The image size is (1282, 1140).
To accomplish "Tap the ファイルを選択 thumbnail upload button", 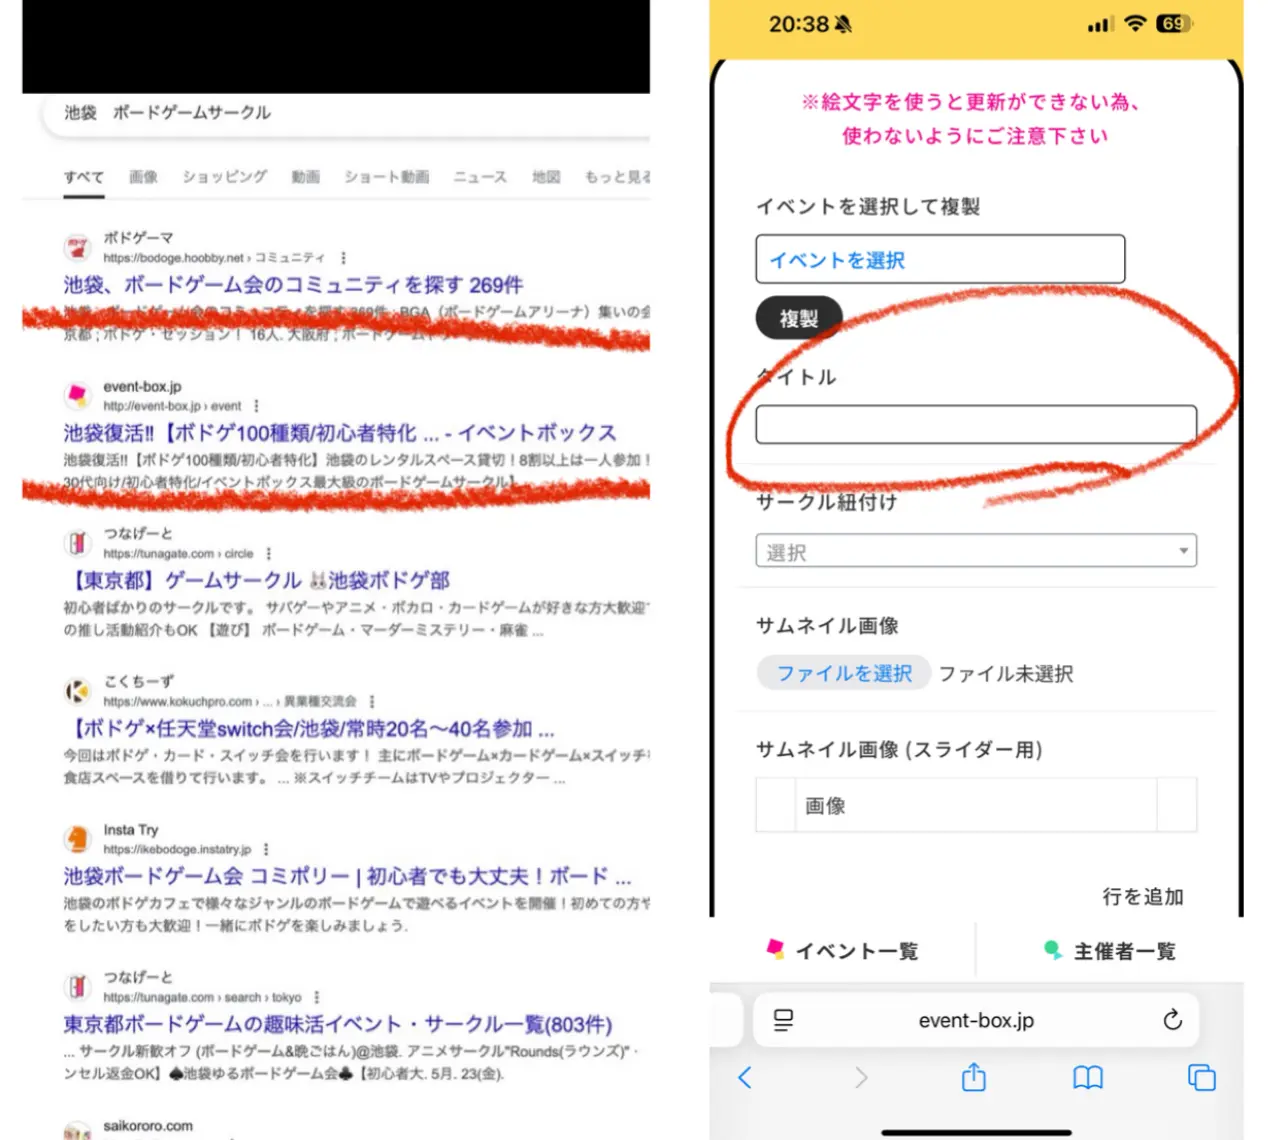I will [x=843, y=672].
